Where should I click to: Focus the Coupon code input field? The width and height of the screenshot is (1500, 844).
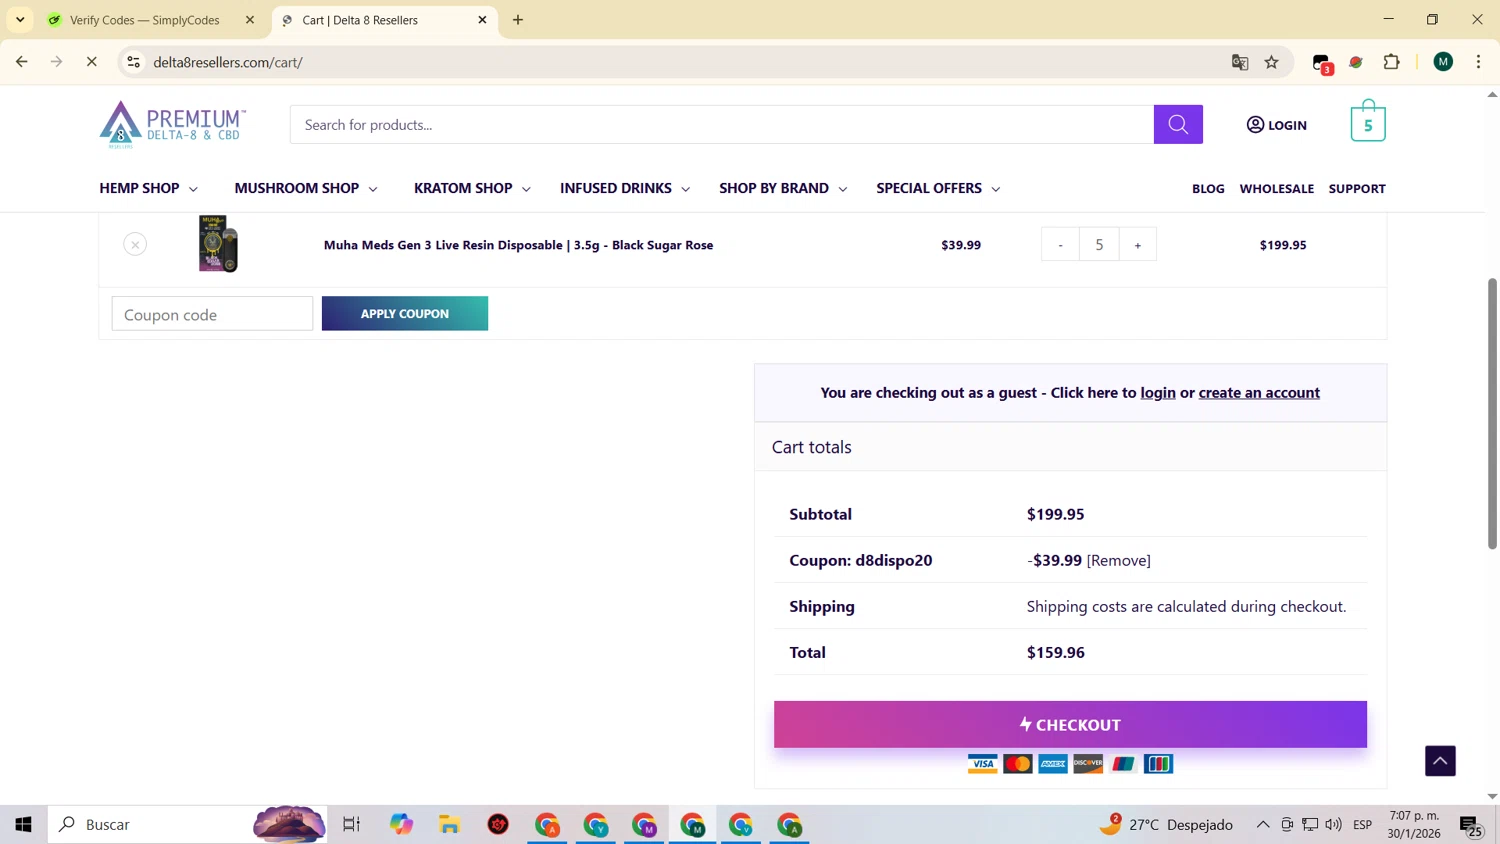[x=212, y=314]
